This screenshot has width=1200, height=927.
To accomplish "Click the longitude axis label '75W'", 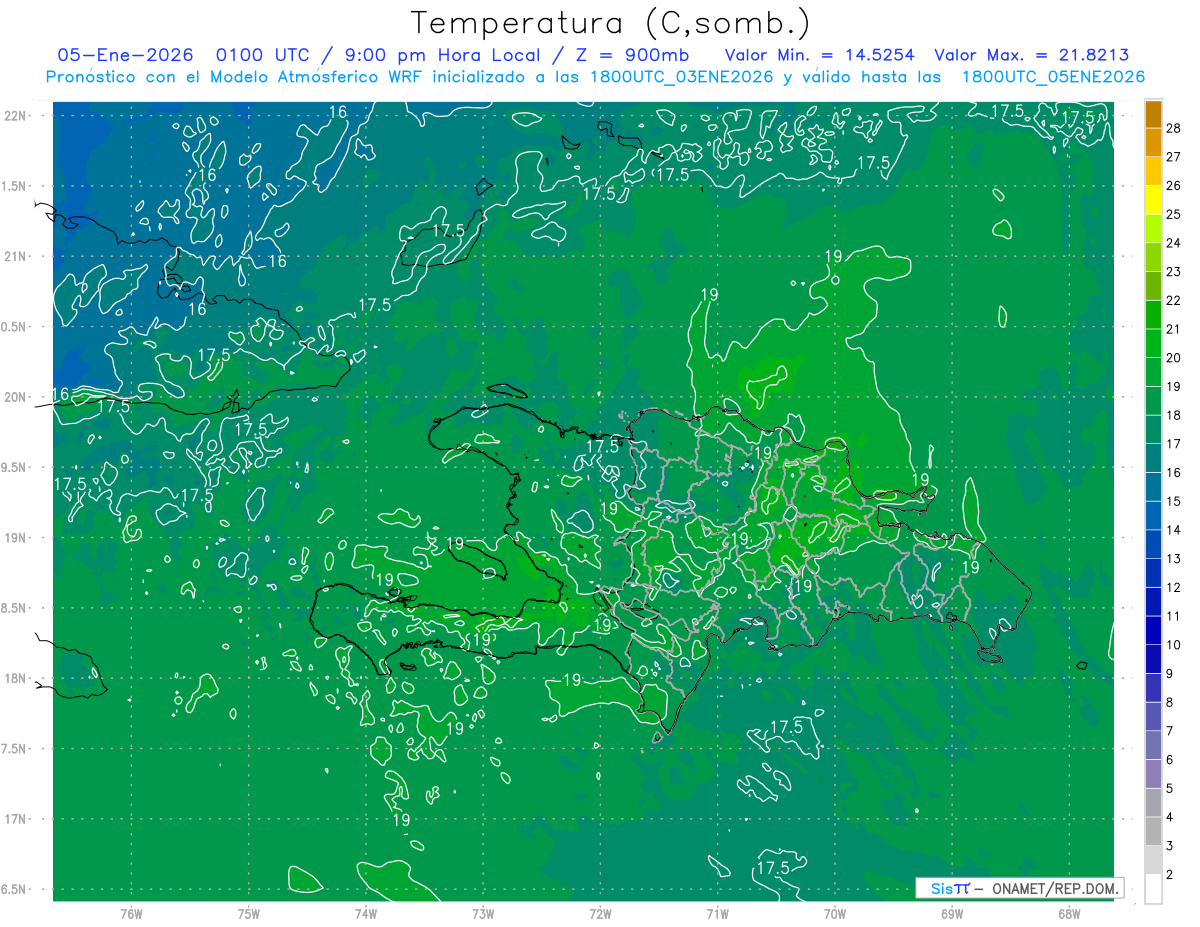I will pos(248,914).
